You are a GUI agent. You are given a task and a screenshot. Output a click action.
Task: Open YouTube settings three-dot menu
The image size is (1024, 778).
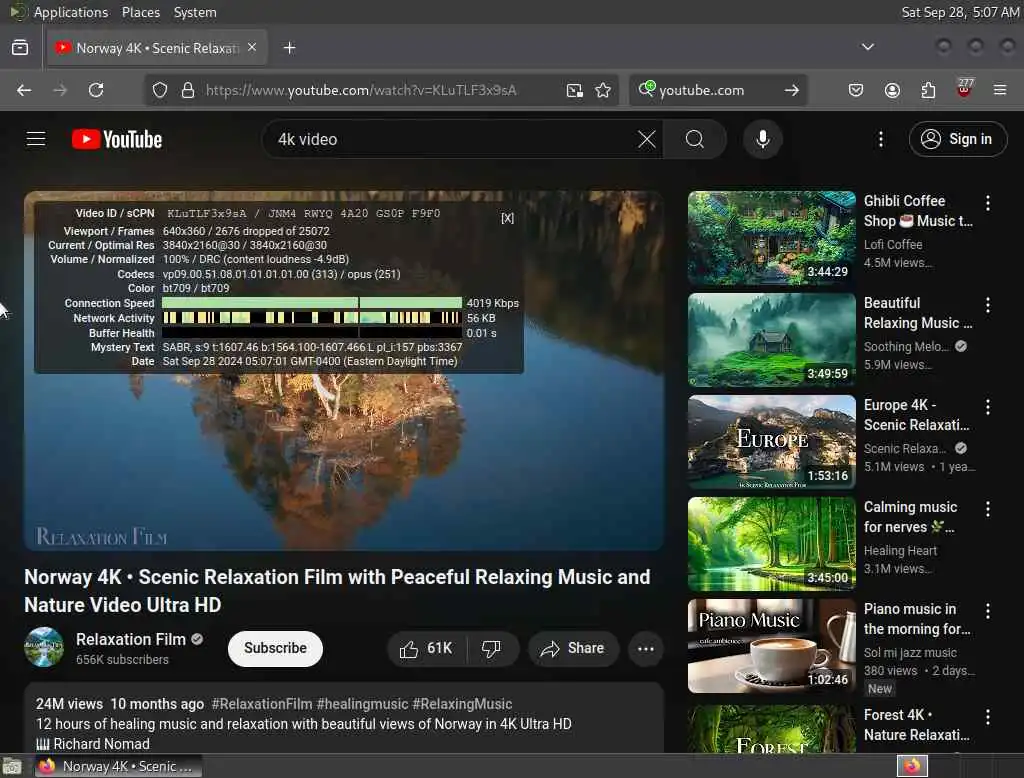[881, 139]
